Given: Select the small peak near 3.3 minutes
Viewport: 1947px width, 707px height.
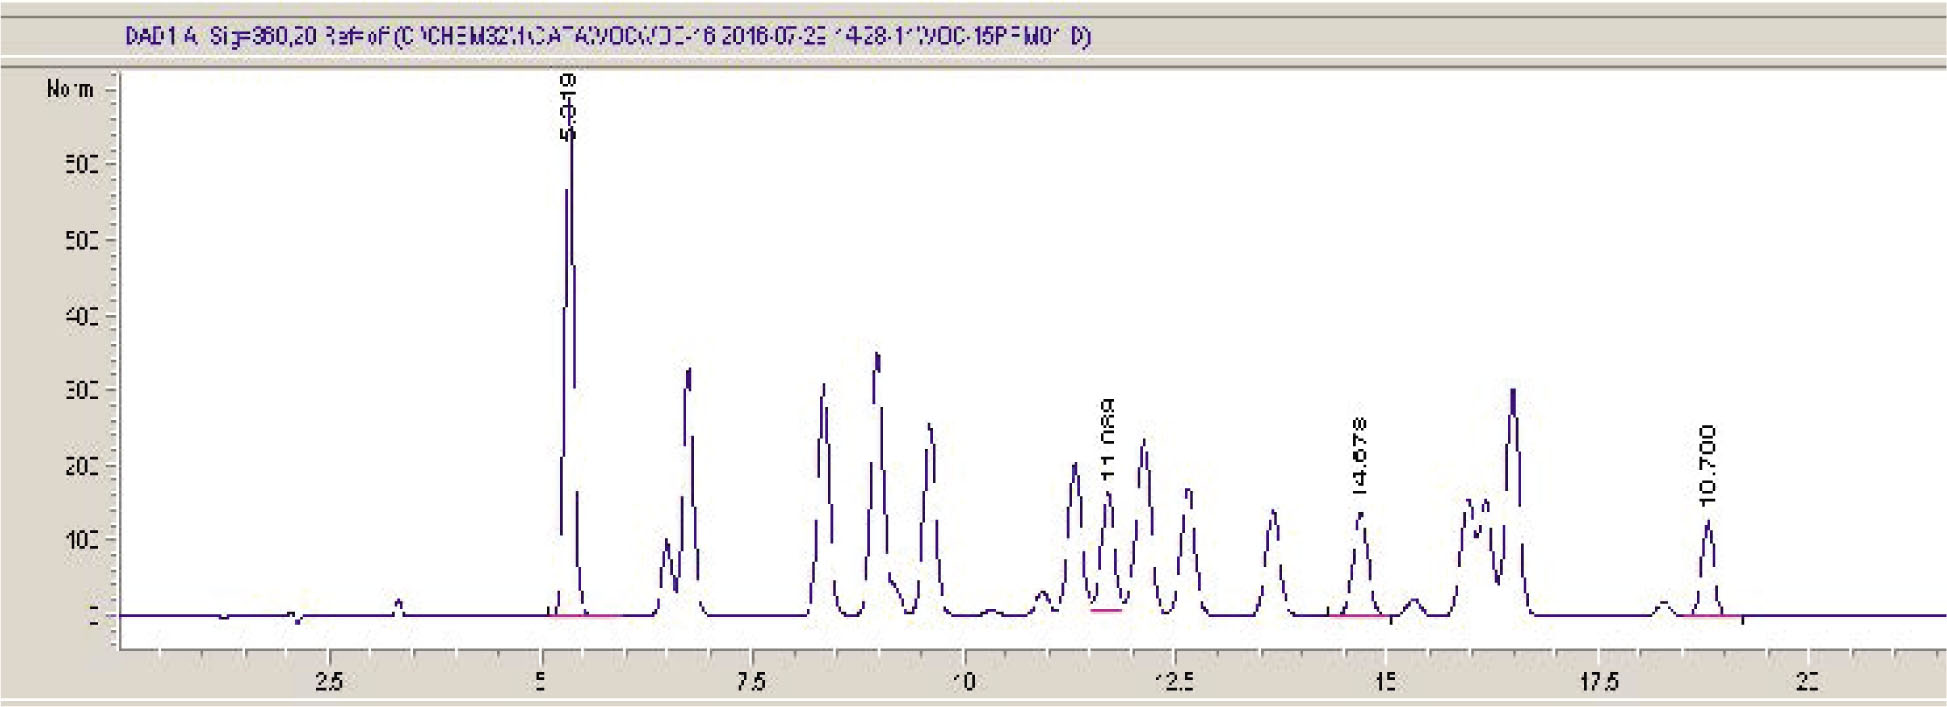Looking at the screenshot, I should (x=398, y=603).
